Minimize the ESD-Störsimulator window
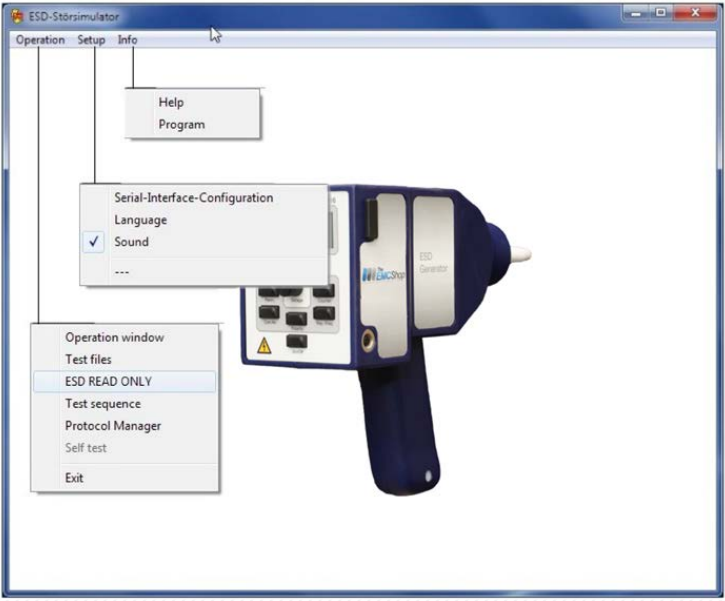The width and height of the screenshot is (725, 601). pyautogui.click(x=637, y=13)
